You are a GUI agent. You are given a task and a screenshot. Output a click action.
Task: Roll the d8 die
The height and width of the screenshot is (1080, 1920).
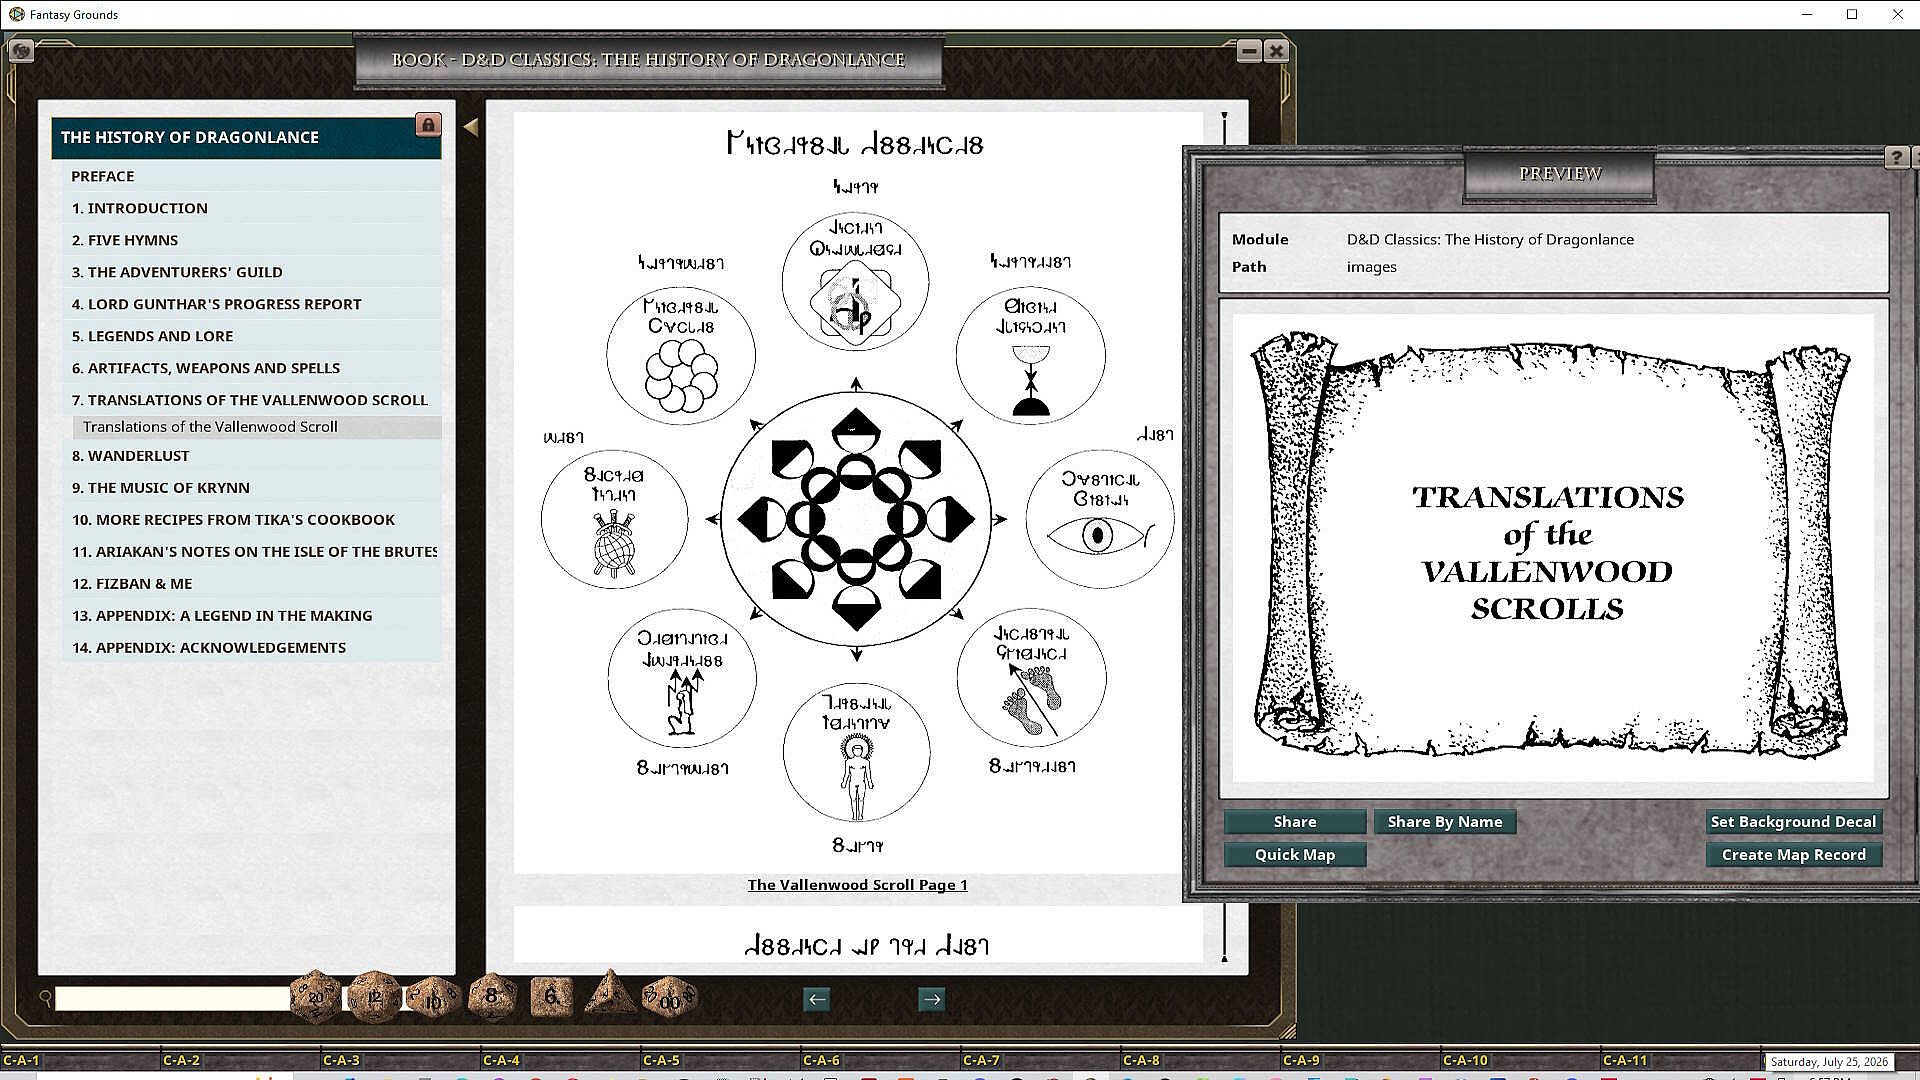[491, 996]
